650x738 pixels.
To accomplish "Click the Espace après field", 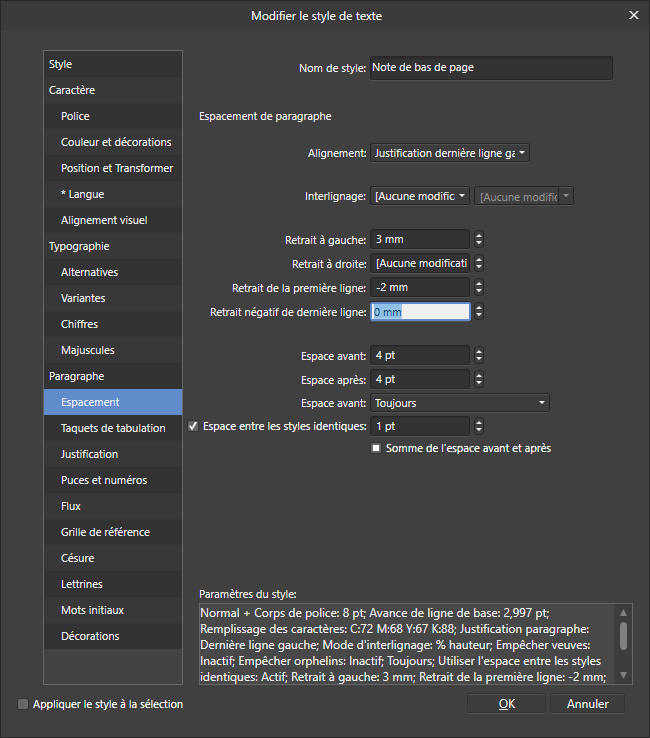I will pyautogui.click(x=420, y=379).
